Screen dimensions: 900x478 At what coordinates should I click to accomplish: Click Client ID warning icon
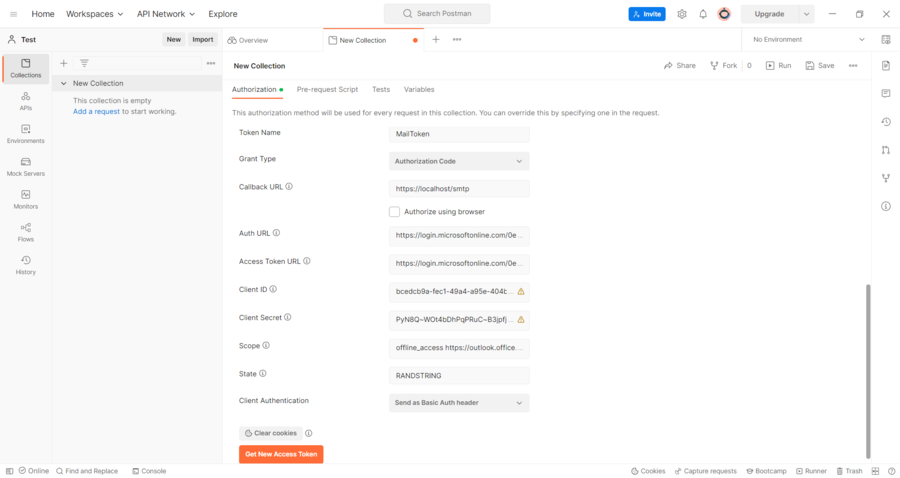[x=521, y=292]
